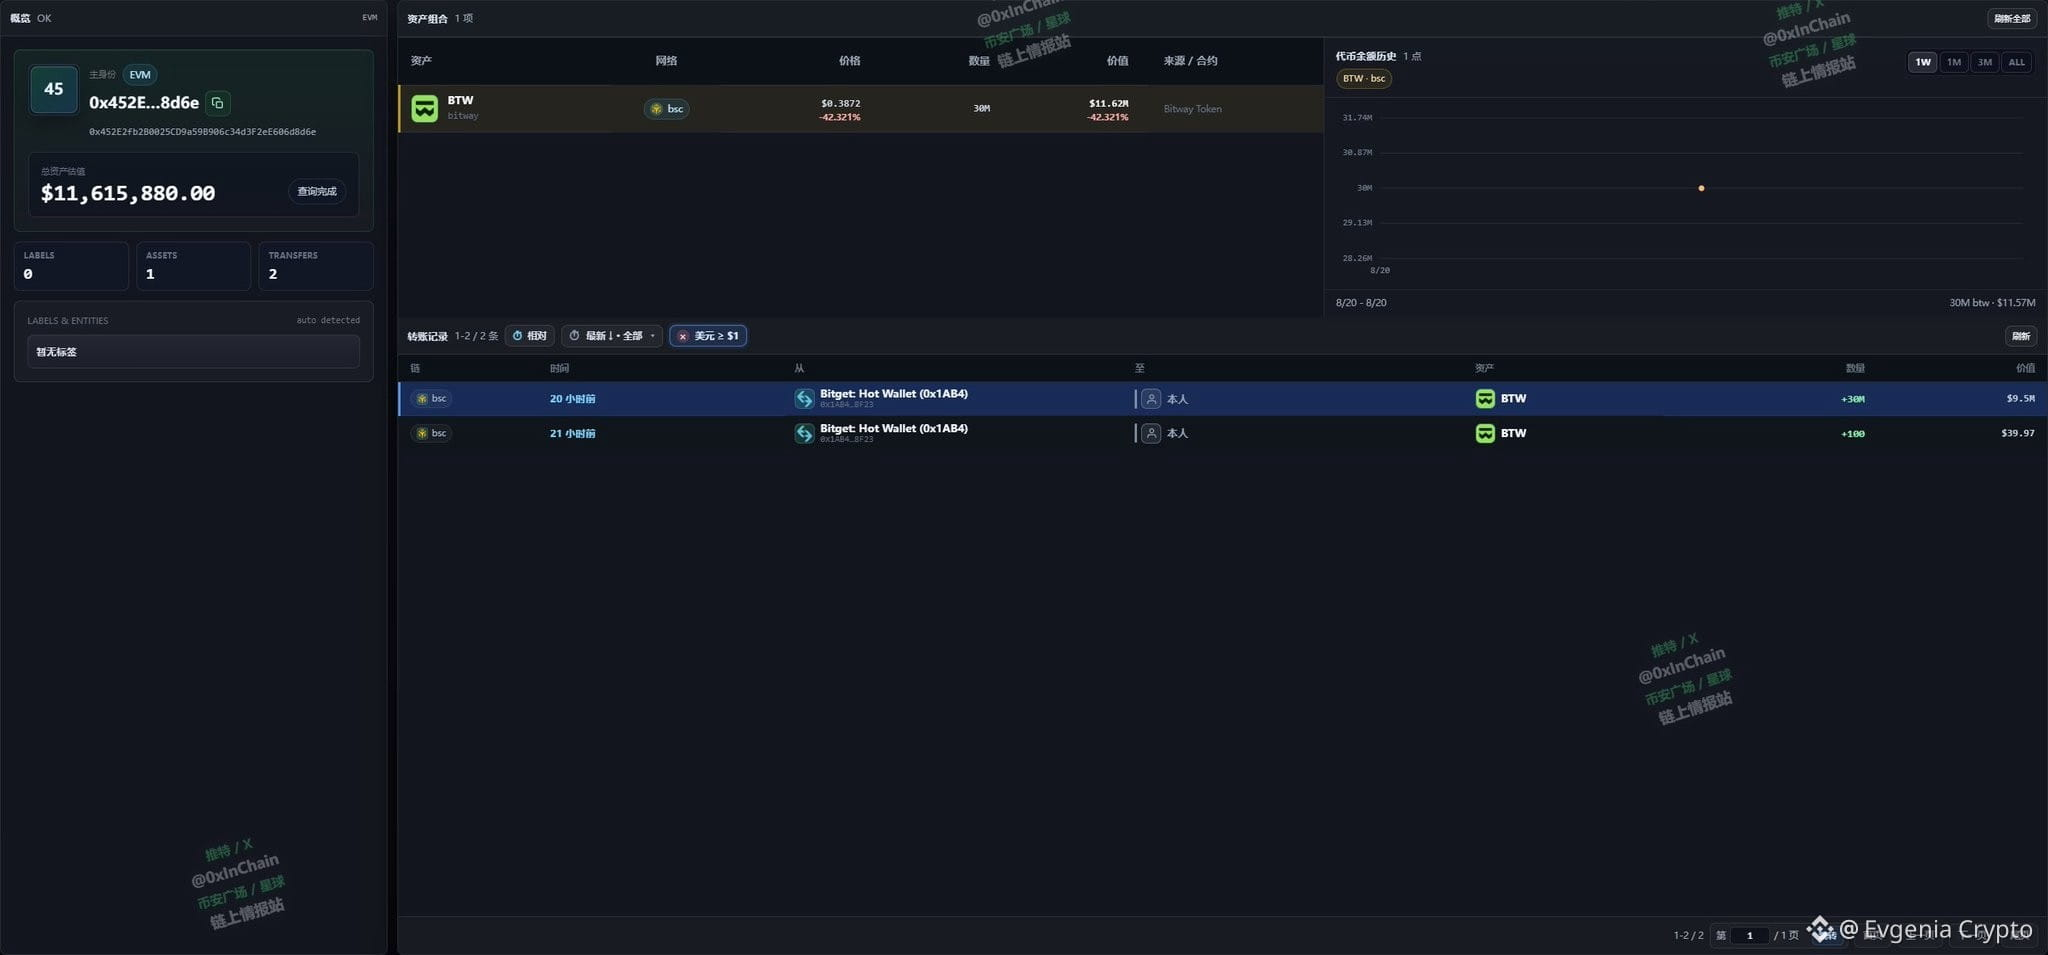Click the EVM badge beside 主身份
The height and width of the screenshot is (955, 2048).
(x=140, y=74)
